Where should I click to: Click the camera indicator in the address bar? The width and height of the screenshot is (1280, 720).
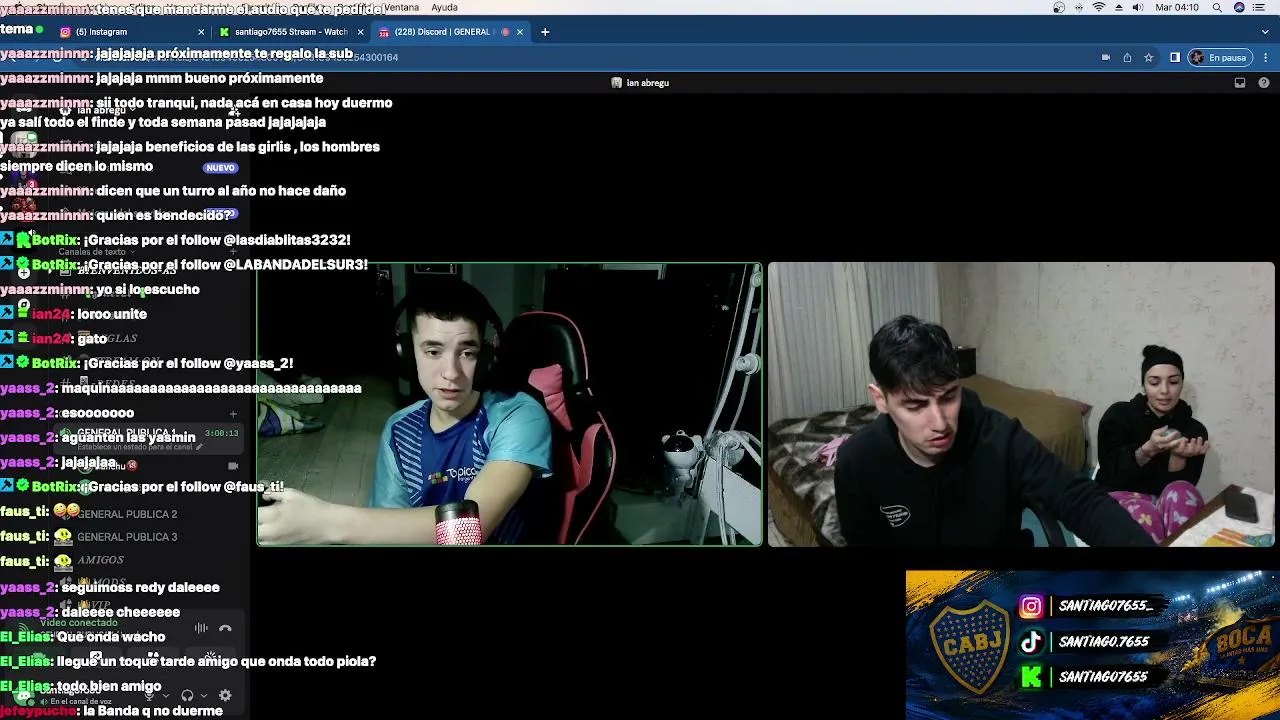[x=1106, y=57]
